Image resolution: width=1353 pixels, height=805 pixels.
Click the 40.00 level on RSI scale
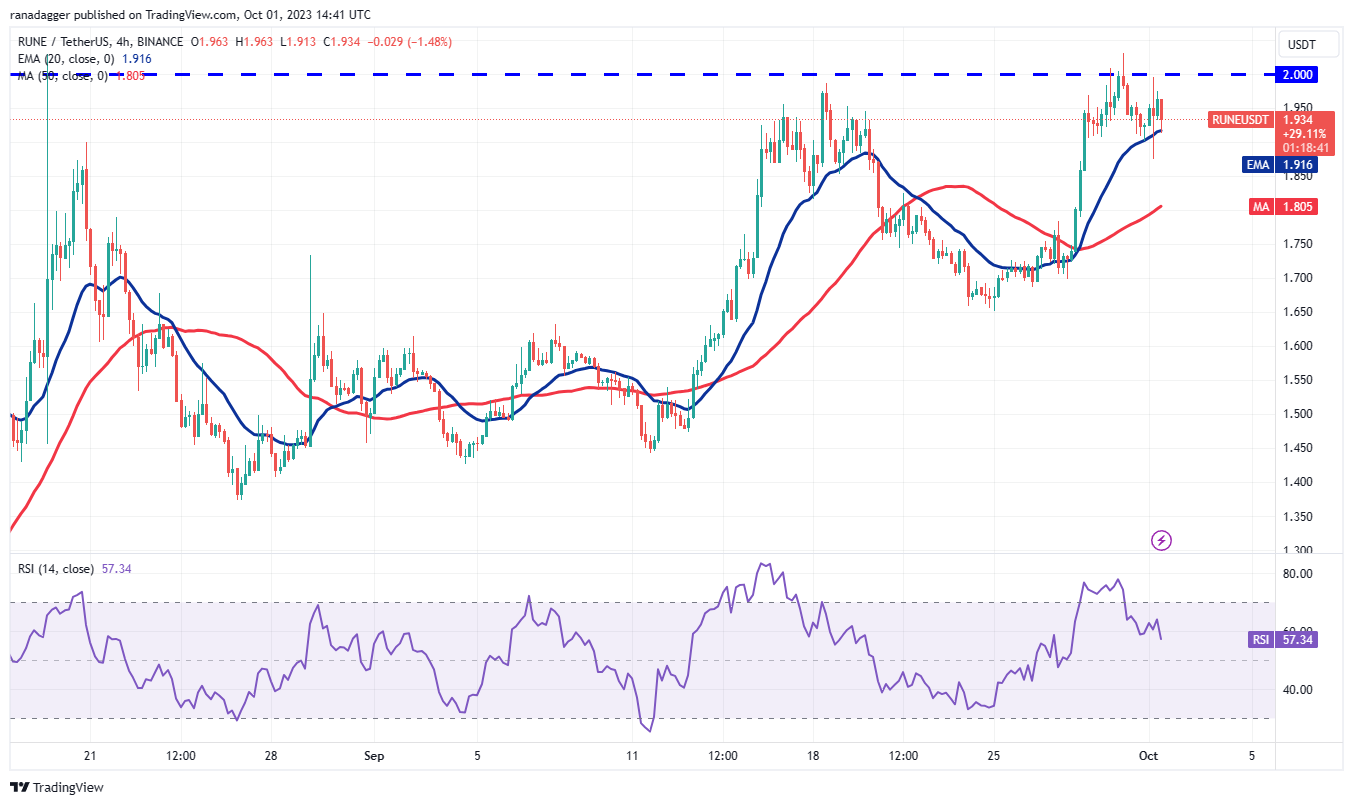tap(1301, 690)
